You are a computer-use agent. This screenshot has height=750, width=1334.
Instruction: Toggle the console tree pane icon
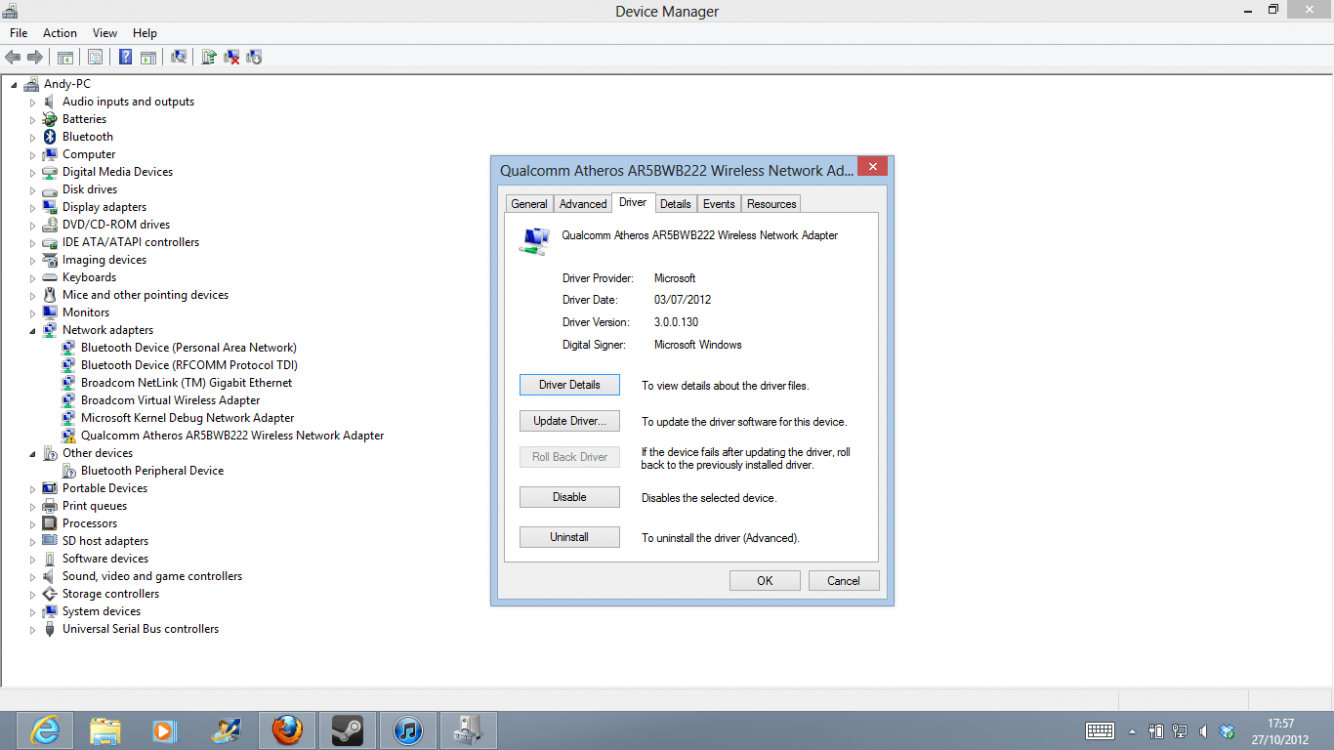pos(65,57)
